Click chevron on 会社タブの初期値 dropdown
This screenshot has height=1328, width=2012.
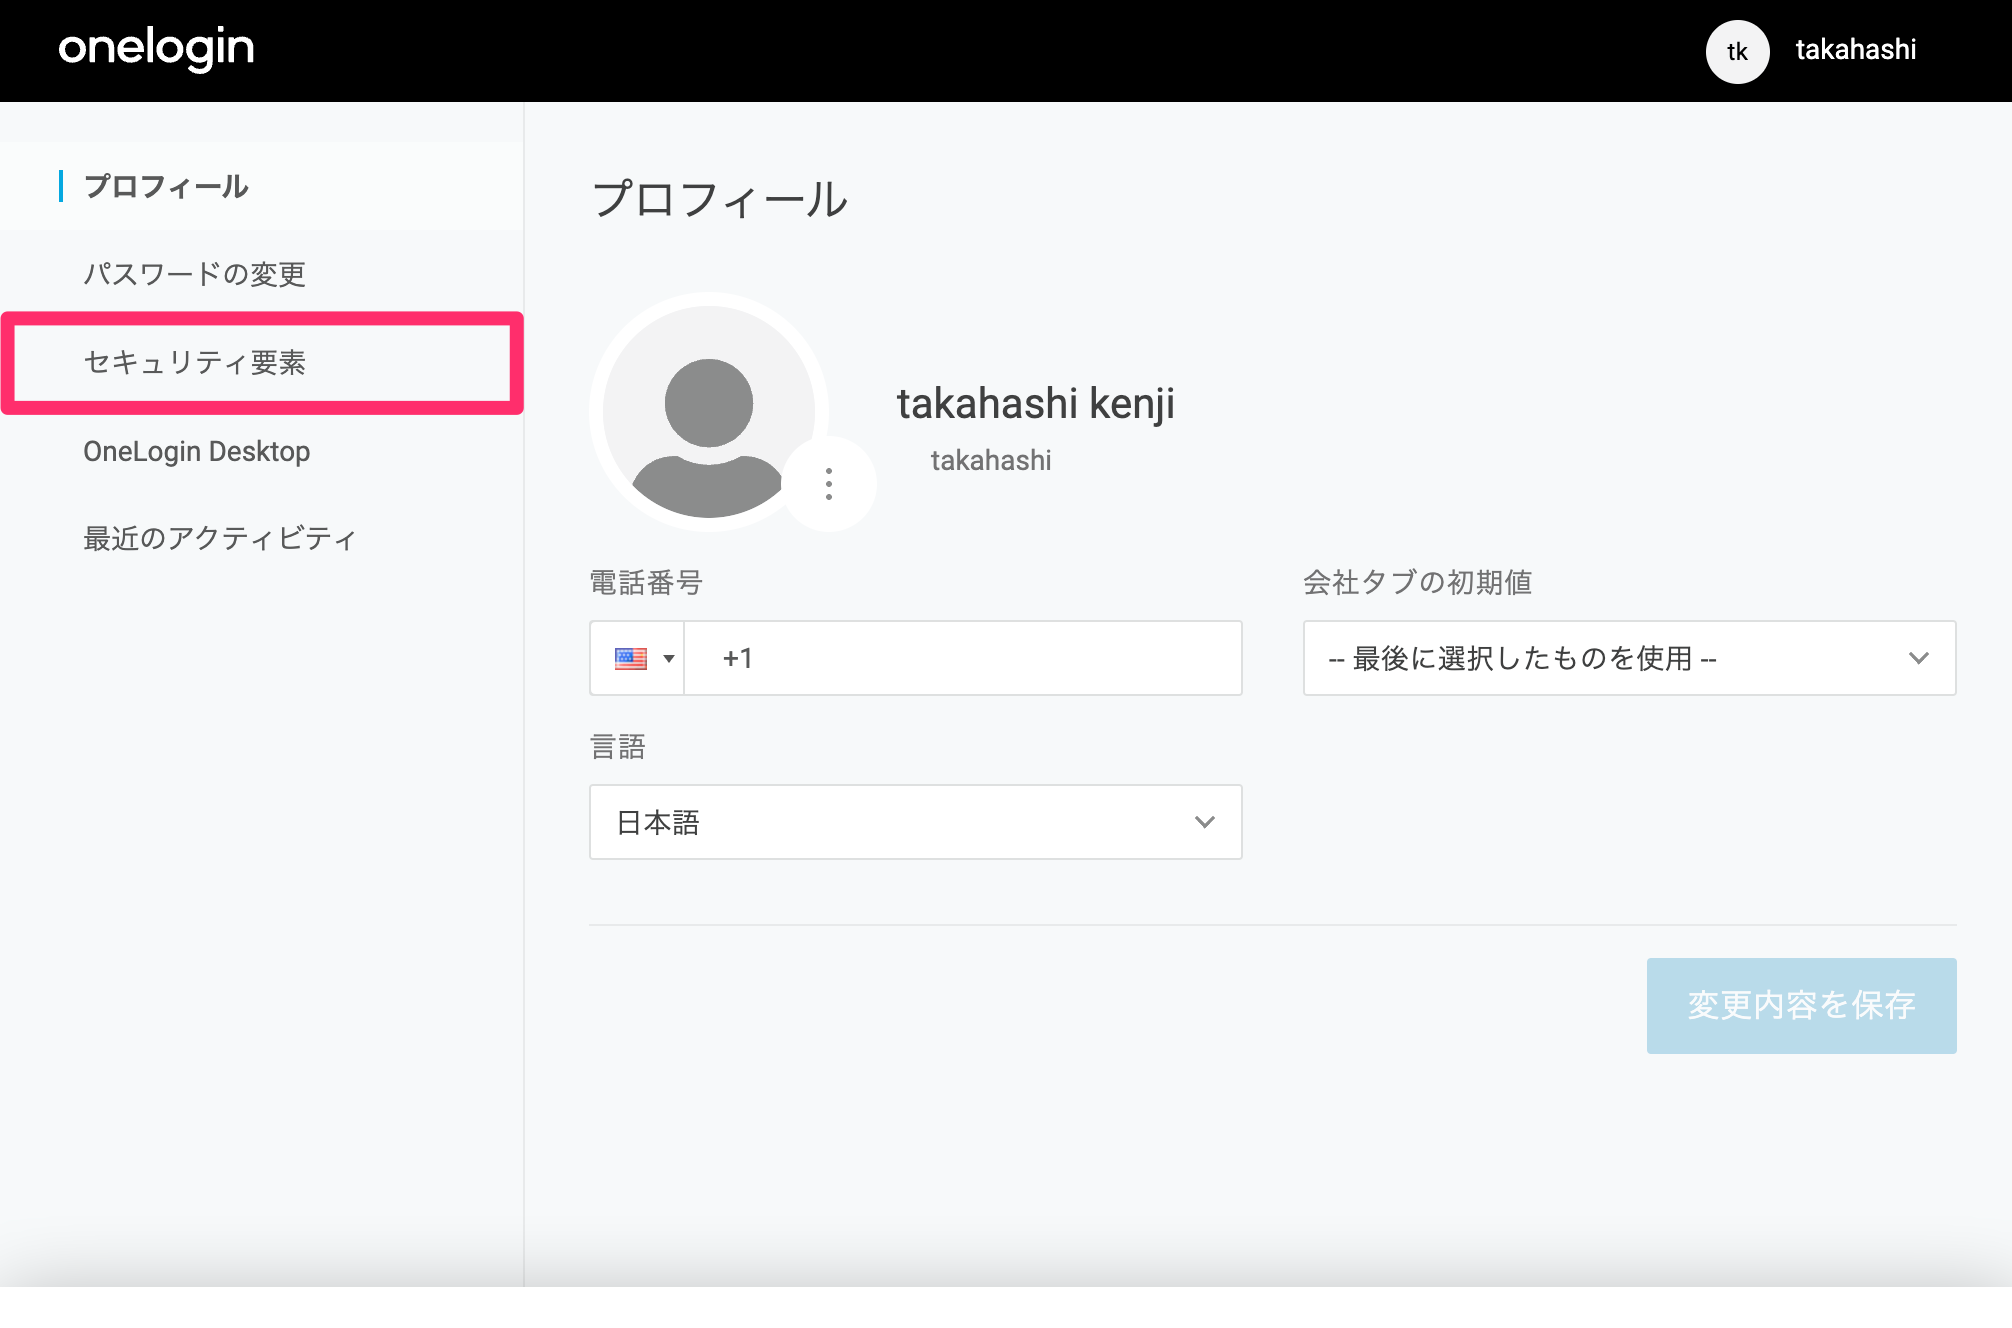[x=1918, y=658]
